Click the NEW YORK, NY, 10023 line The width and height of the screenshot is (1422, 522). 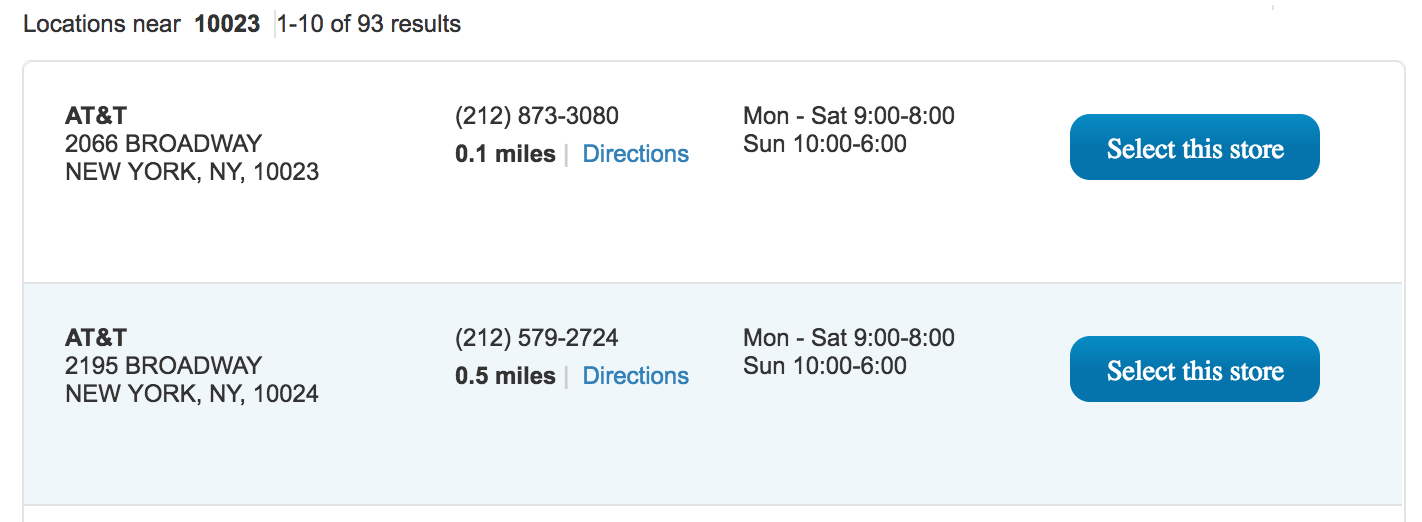192,172
